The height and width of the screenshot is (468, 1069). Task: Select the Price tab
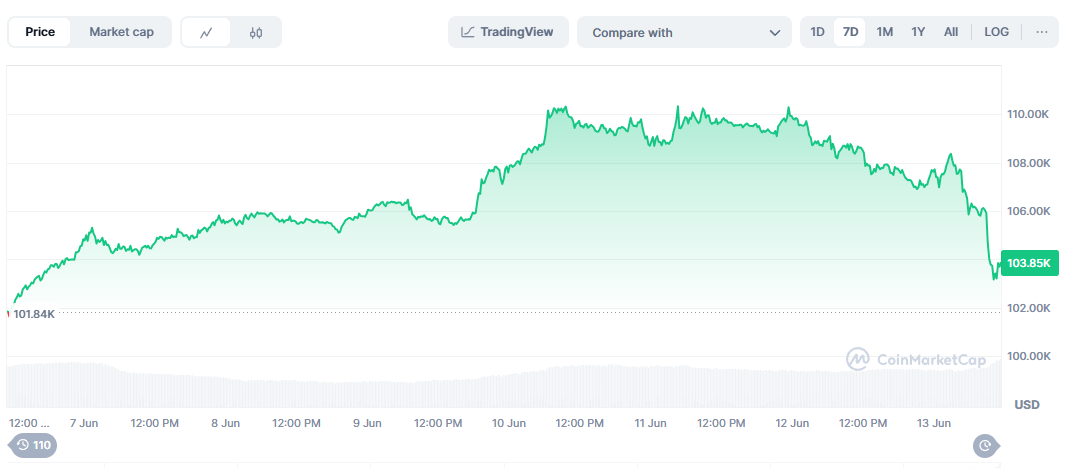tap(40, 32)
